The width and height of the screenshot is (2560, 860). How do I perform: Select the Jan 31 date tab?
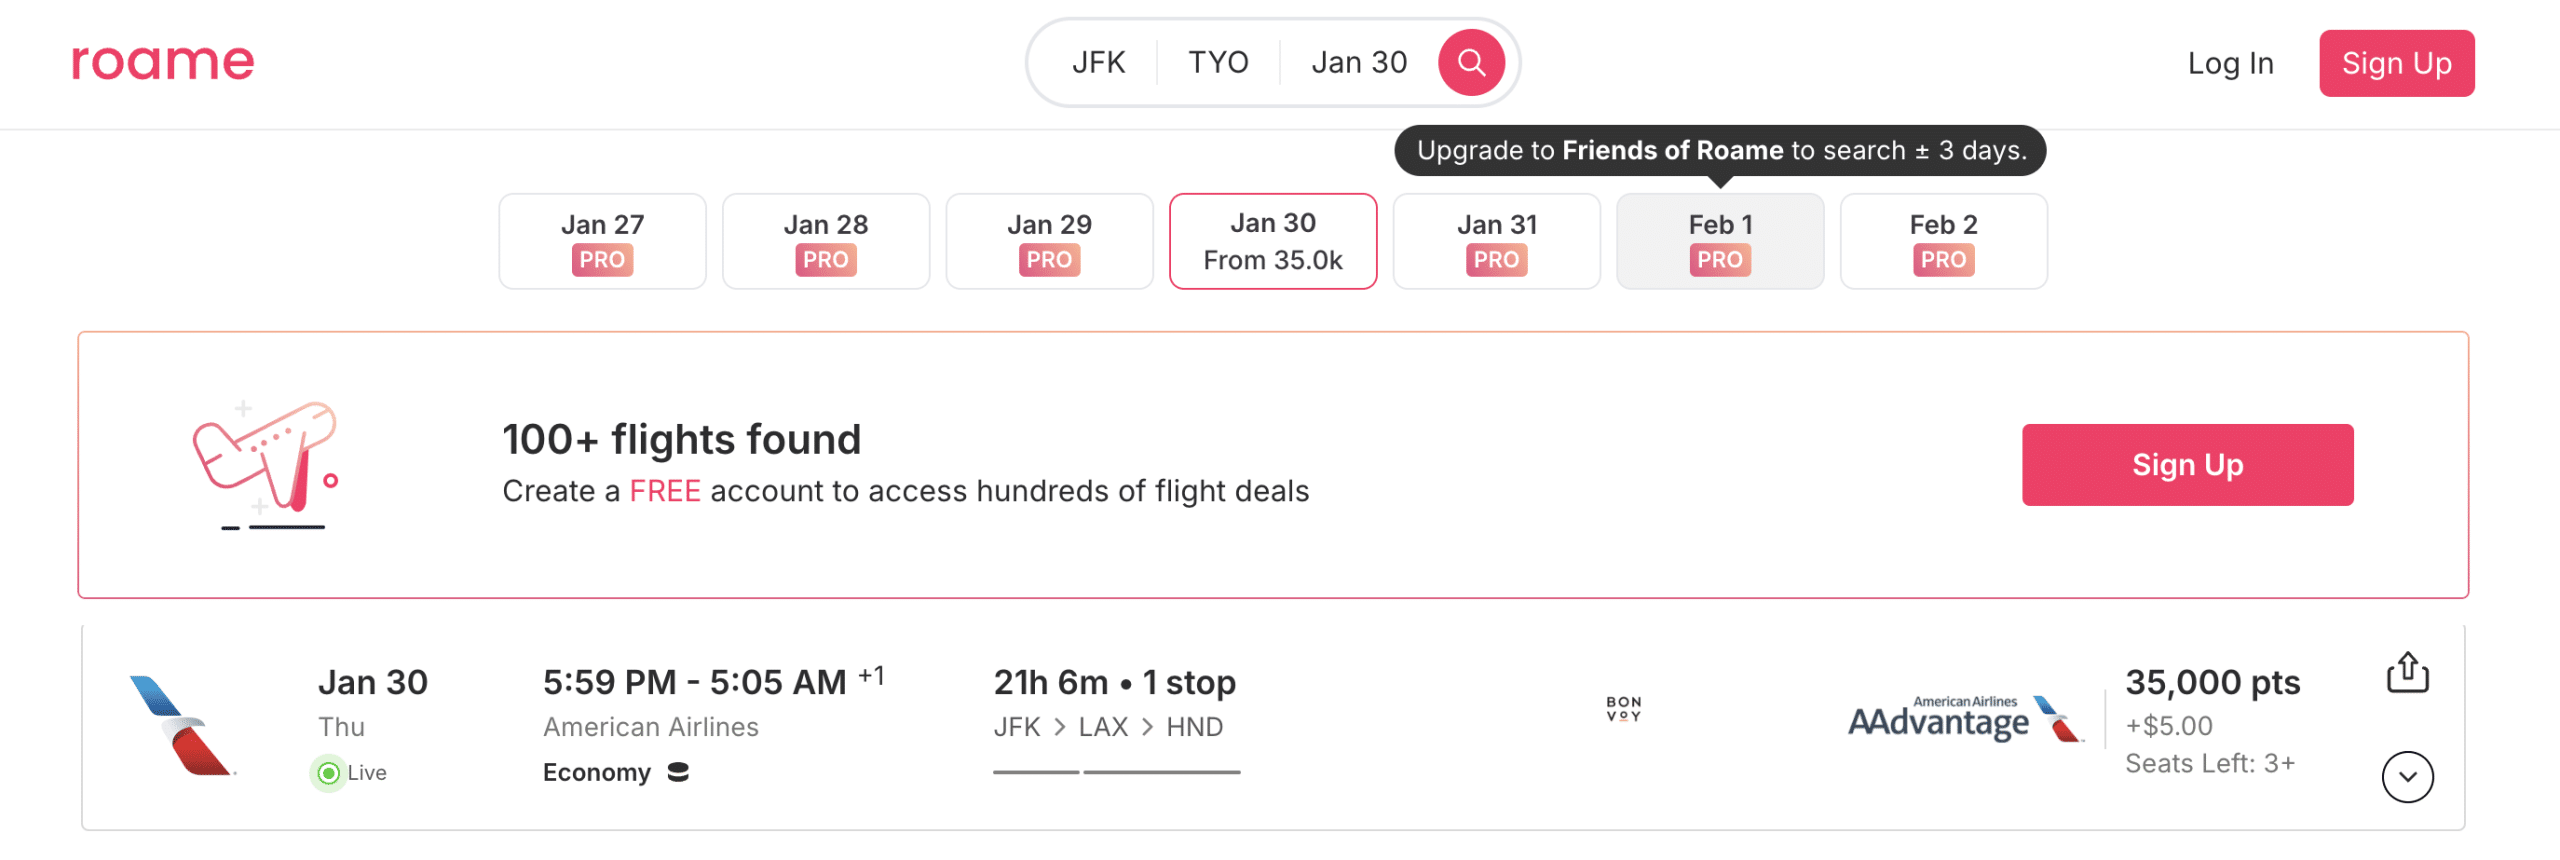1496,241
